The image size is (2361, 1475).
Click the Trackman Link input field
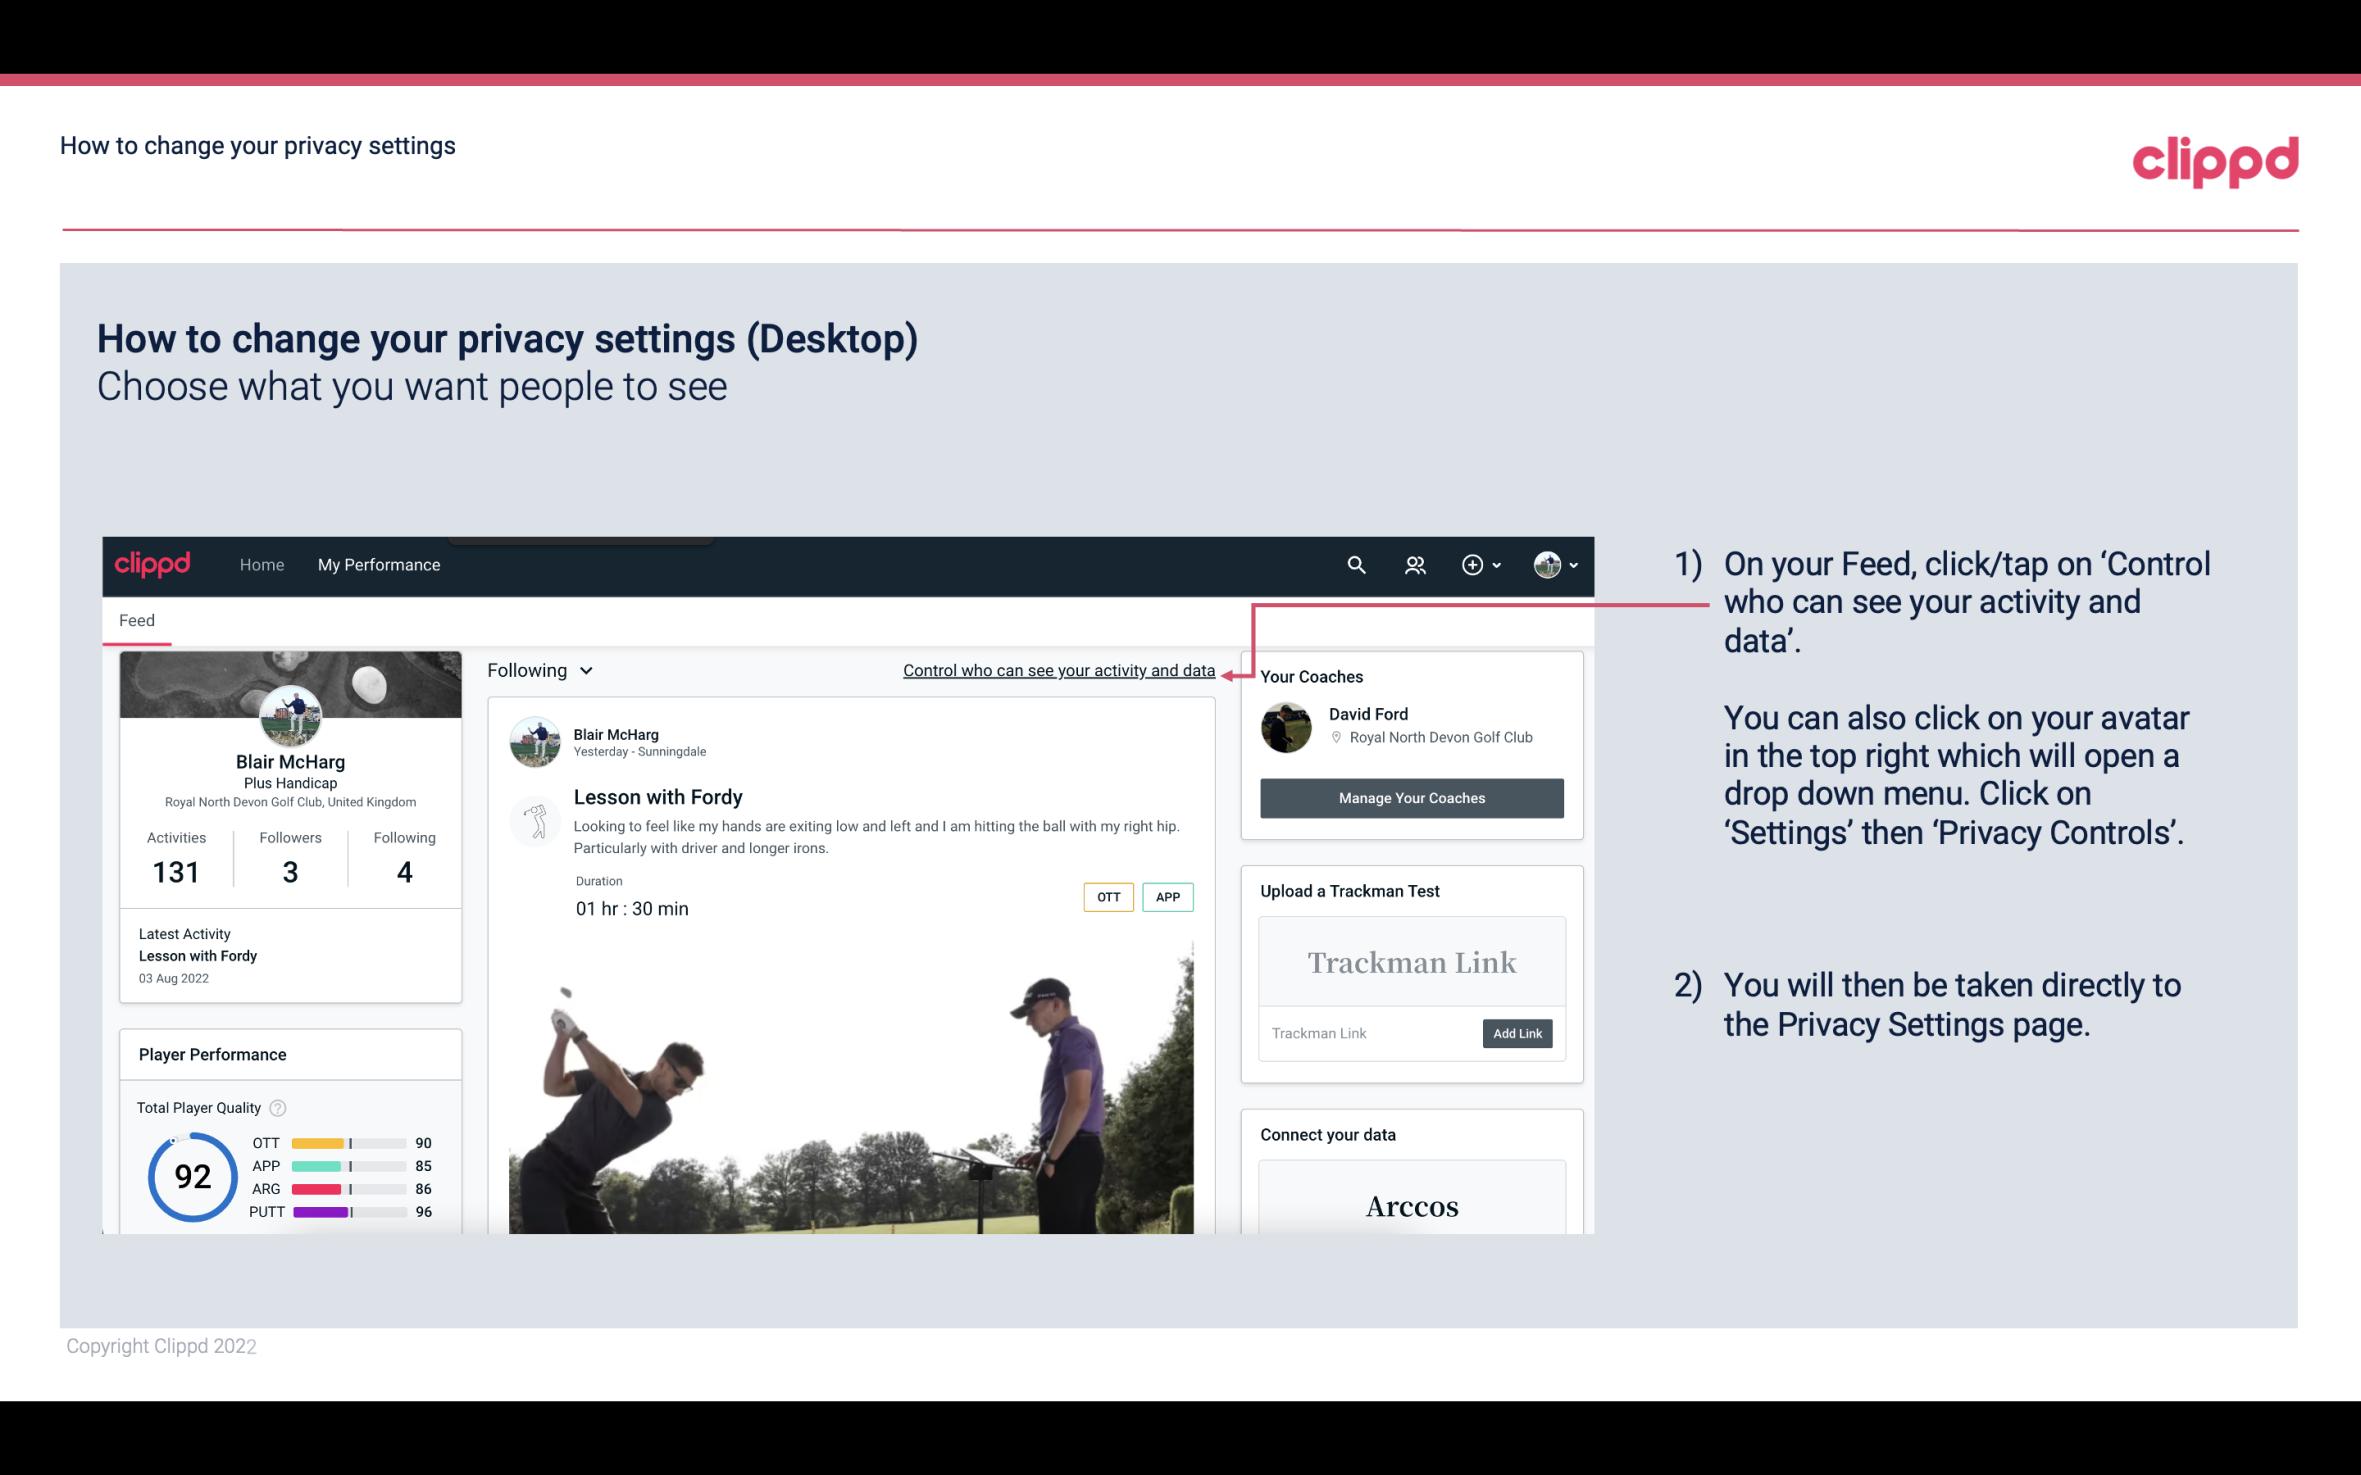pyautogui.click(x=1367, y=1033)
